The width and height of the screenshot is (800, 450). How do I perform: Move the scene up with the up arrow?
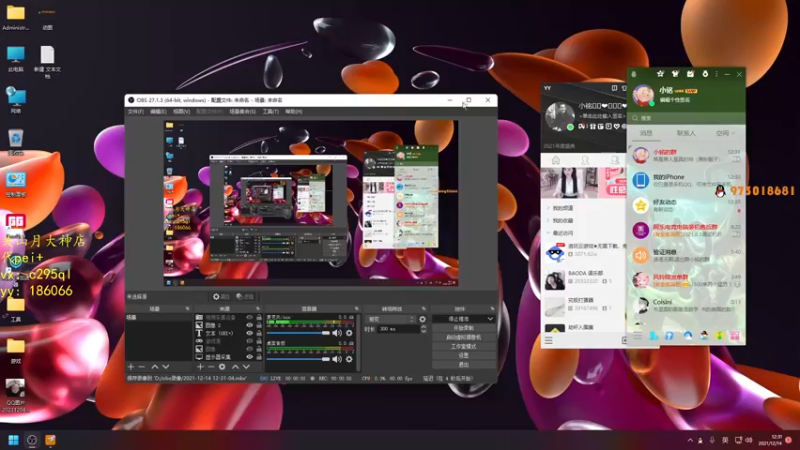155,367
